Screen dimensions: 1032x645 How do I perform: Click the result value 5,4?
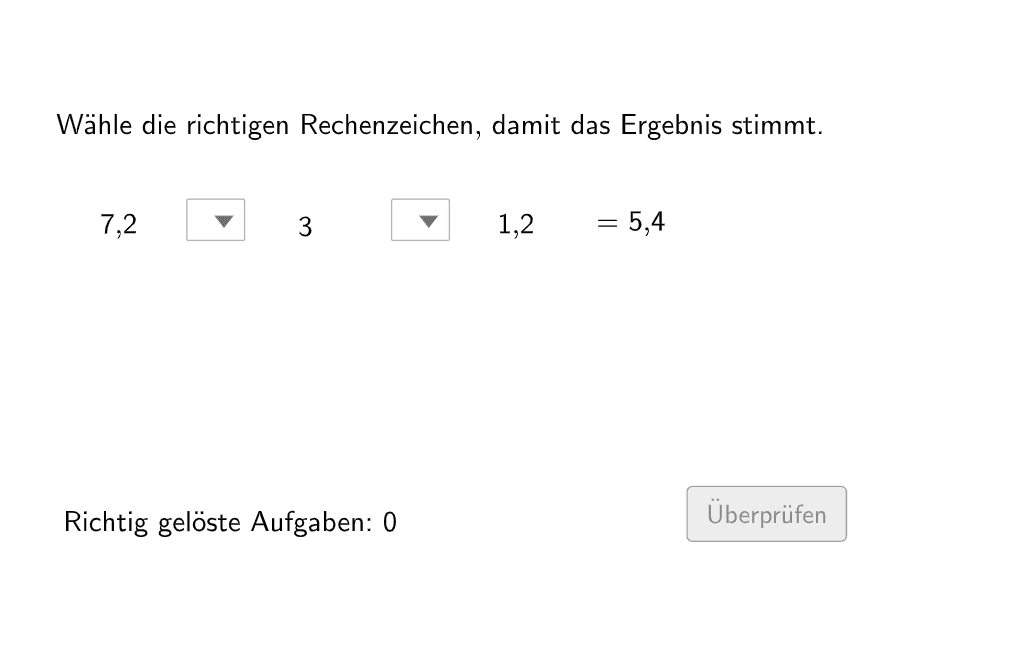647,222
